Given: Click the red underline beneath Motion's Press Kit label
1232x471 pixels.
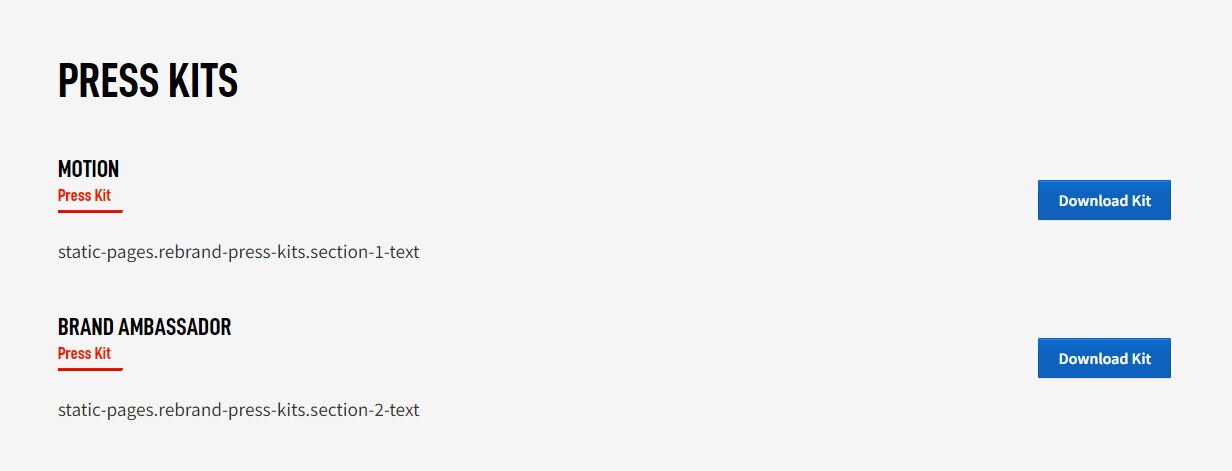Looking at the screenshot, I should (90, 211).
